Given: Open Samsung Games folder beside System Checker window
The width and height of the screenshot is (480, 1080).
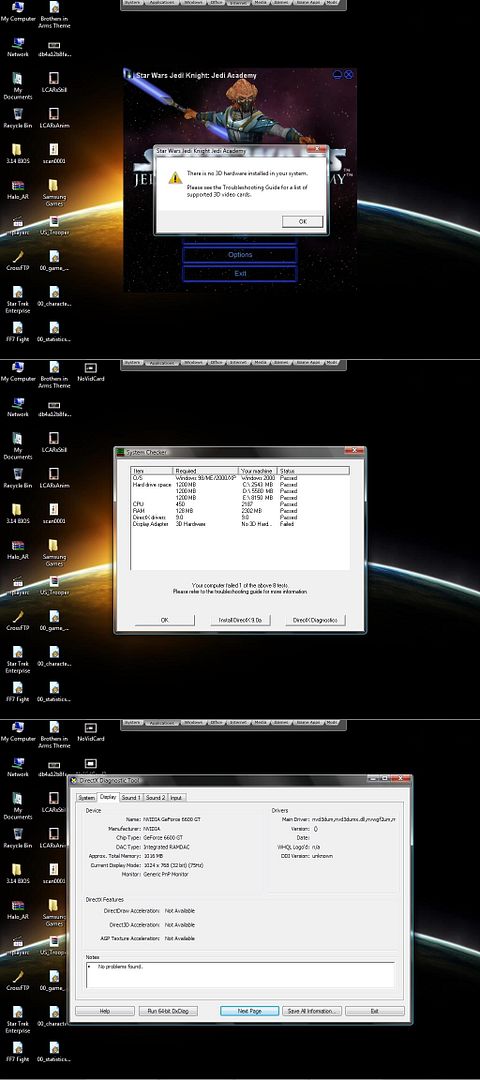Looking at the screenshot, I should tap(54, 553).
